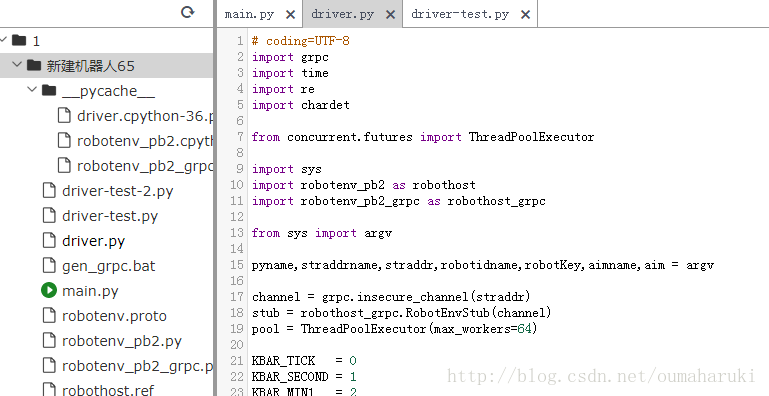Select robotenv_pb2.py in the file tree

(122, 341)
